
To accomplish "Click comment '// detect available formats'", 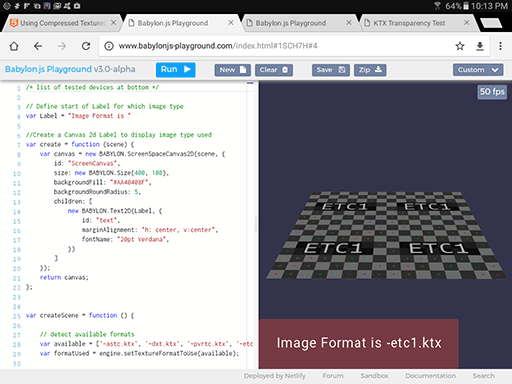I will click(87, 334).
